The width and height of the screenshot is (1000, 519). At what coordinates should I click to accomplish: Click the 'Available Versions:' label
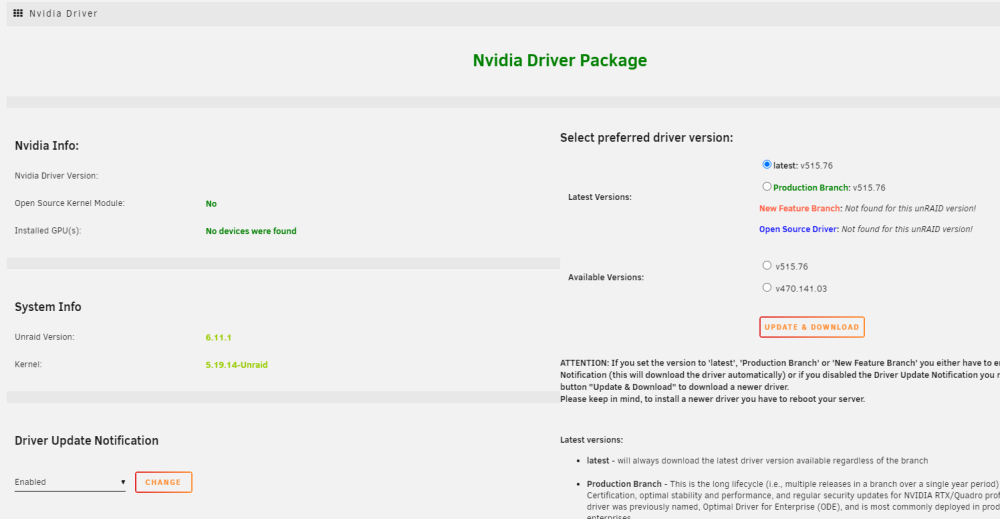pyautogui.click(x=606, y=277)
